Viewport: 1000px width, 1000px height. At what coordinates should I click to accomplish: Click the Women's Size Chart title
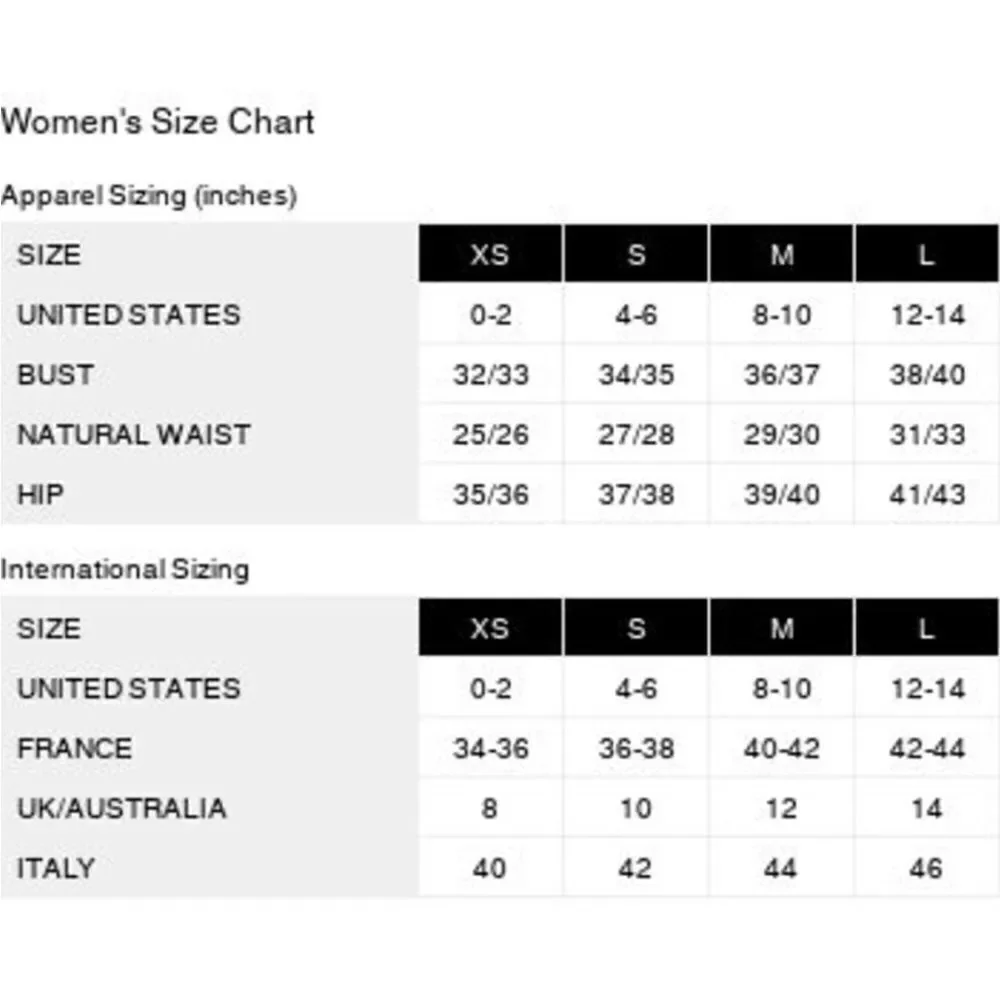[158, 121]
